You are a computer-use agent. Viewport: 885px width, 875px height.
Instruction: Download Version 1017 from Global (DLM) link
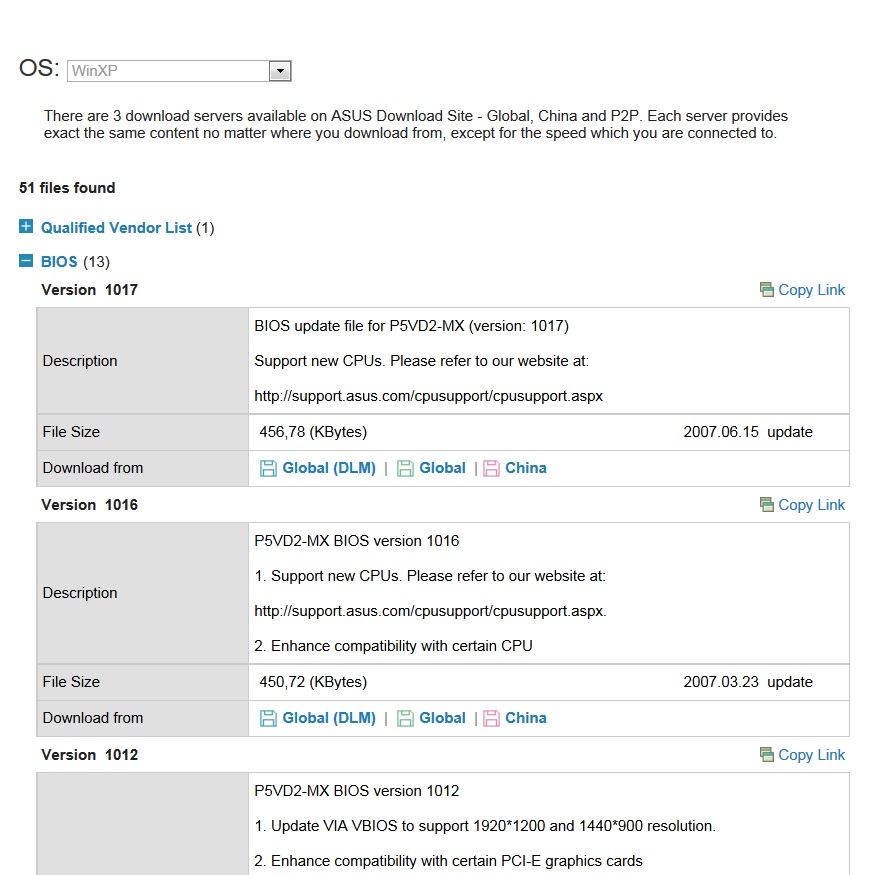pos(328,468)
